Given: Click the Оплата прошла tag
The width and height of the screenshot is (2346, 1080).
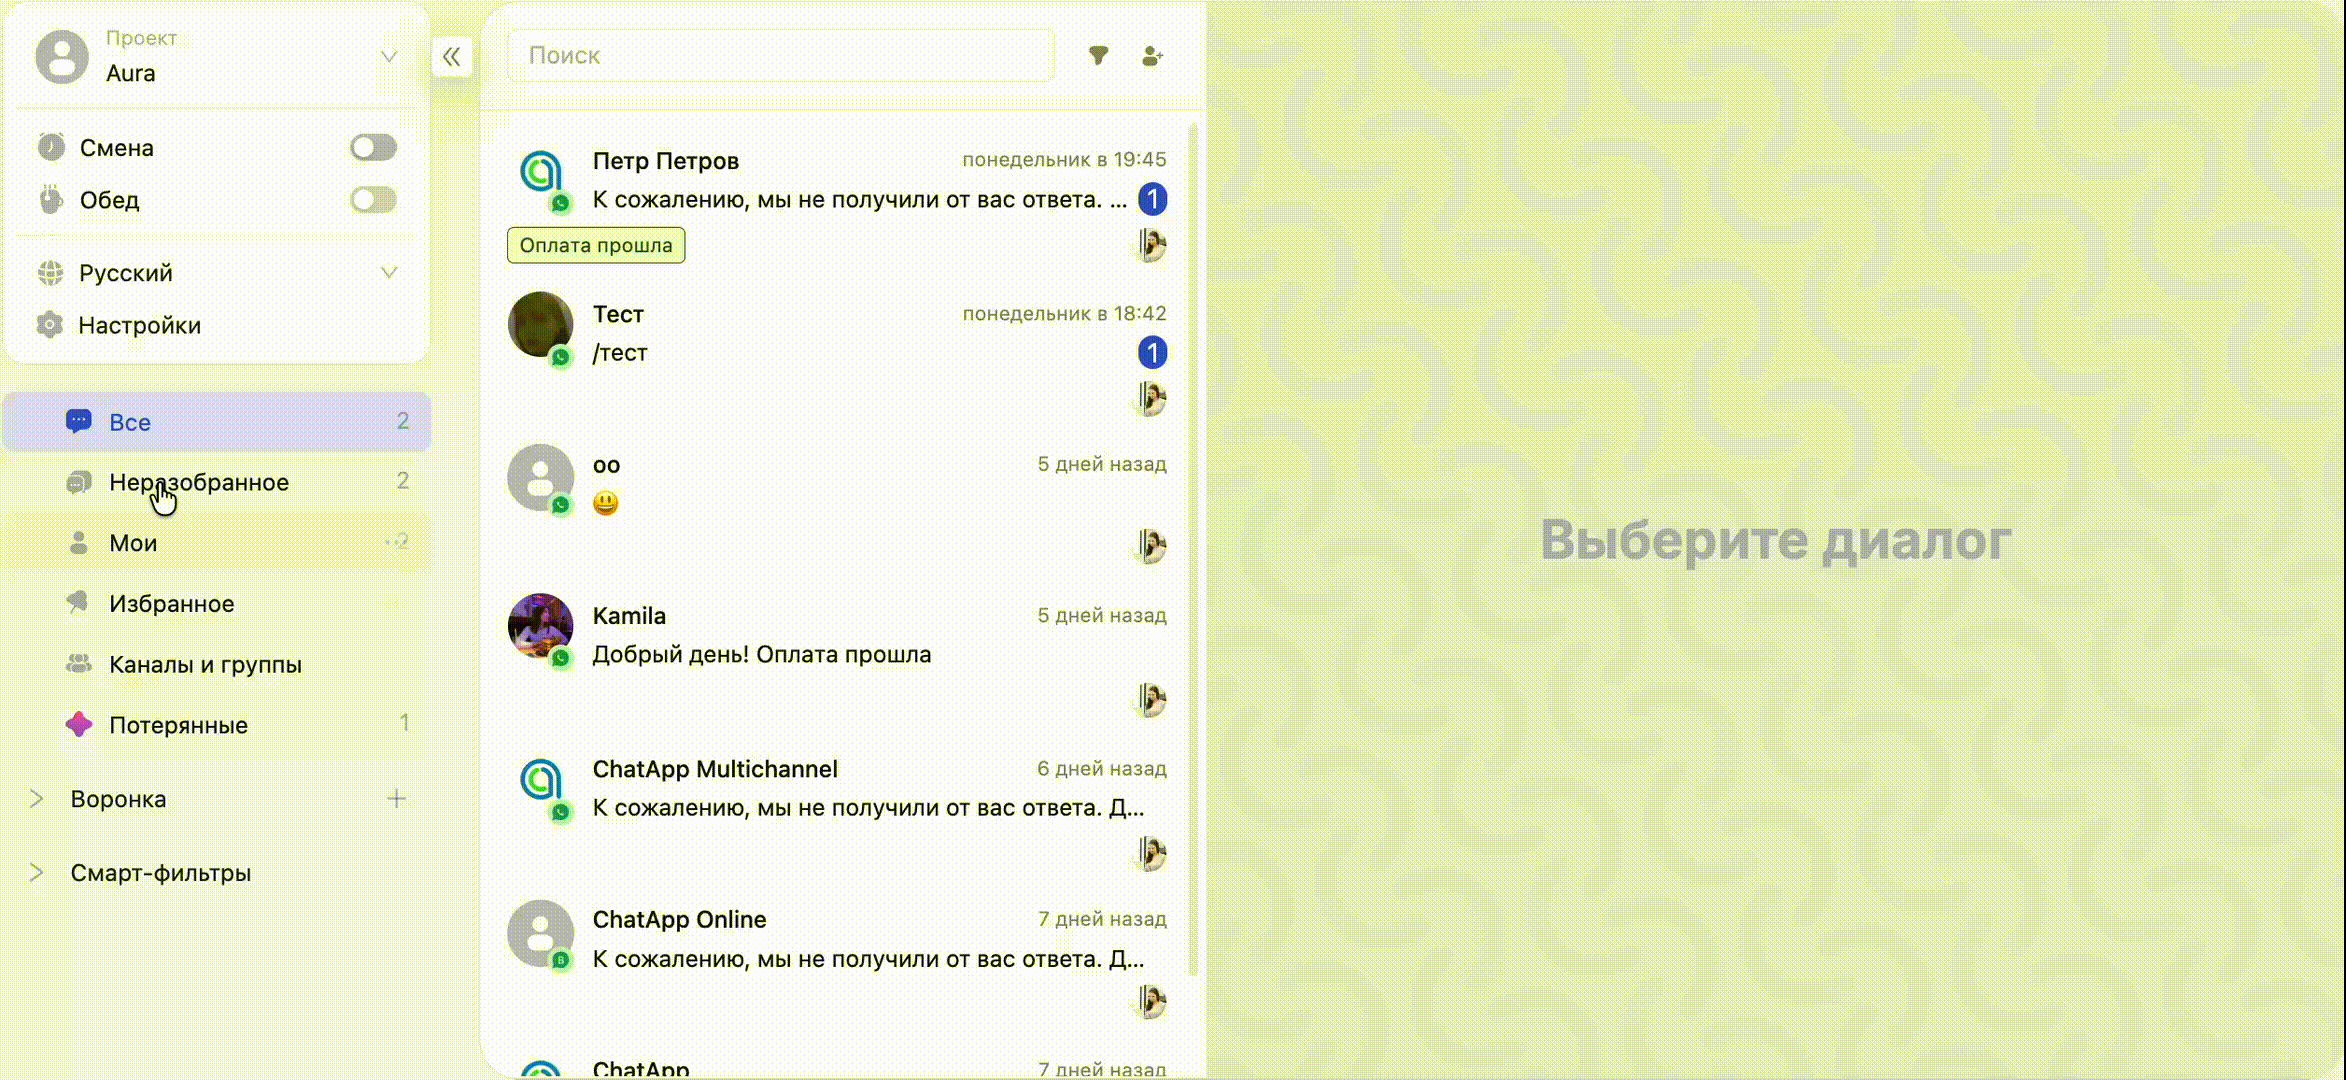Looking at the screenshot, I should click(596, 245).
